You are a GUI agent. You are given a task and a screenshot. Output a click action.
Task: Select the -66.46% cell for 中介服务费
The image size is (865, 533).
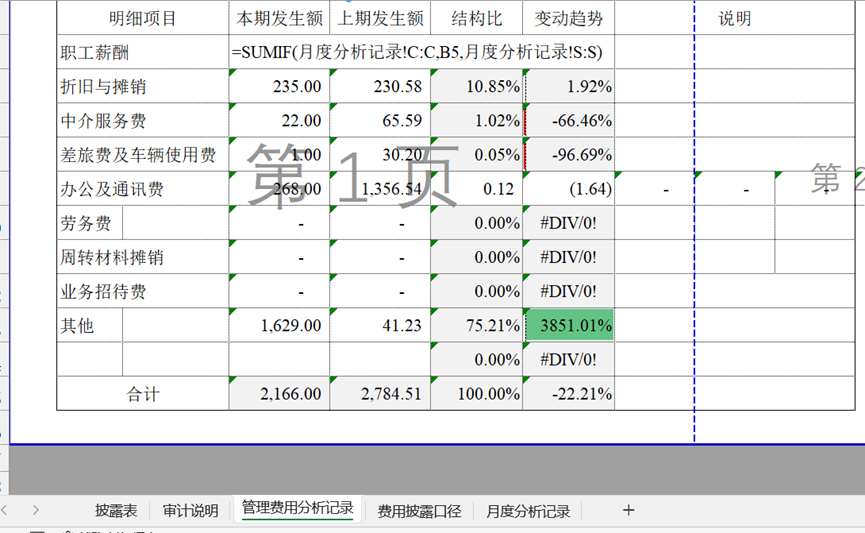[568, 121]
